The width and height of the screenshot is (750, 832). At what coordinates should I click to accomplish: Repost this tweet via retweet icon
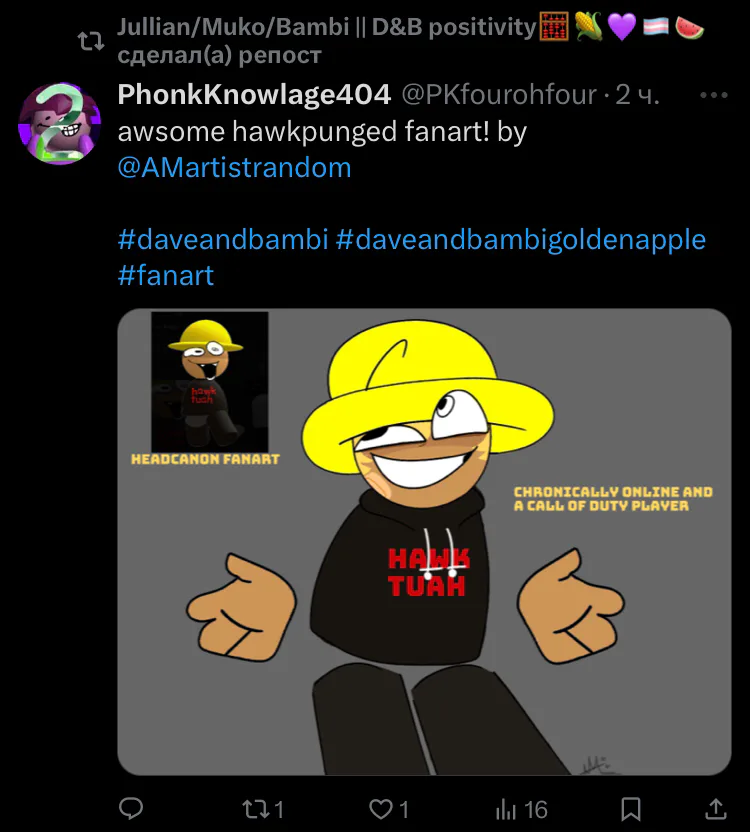point(254,810)
